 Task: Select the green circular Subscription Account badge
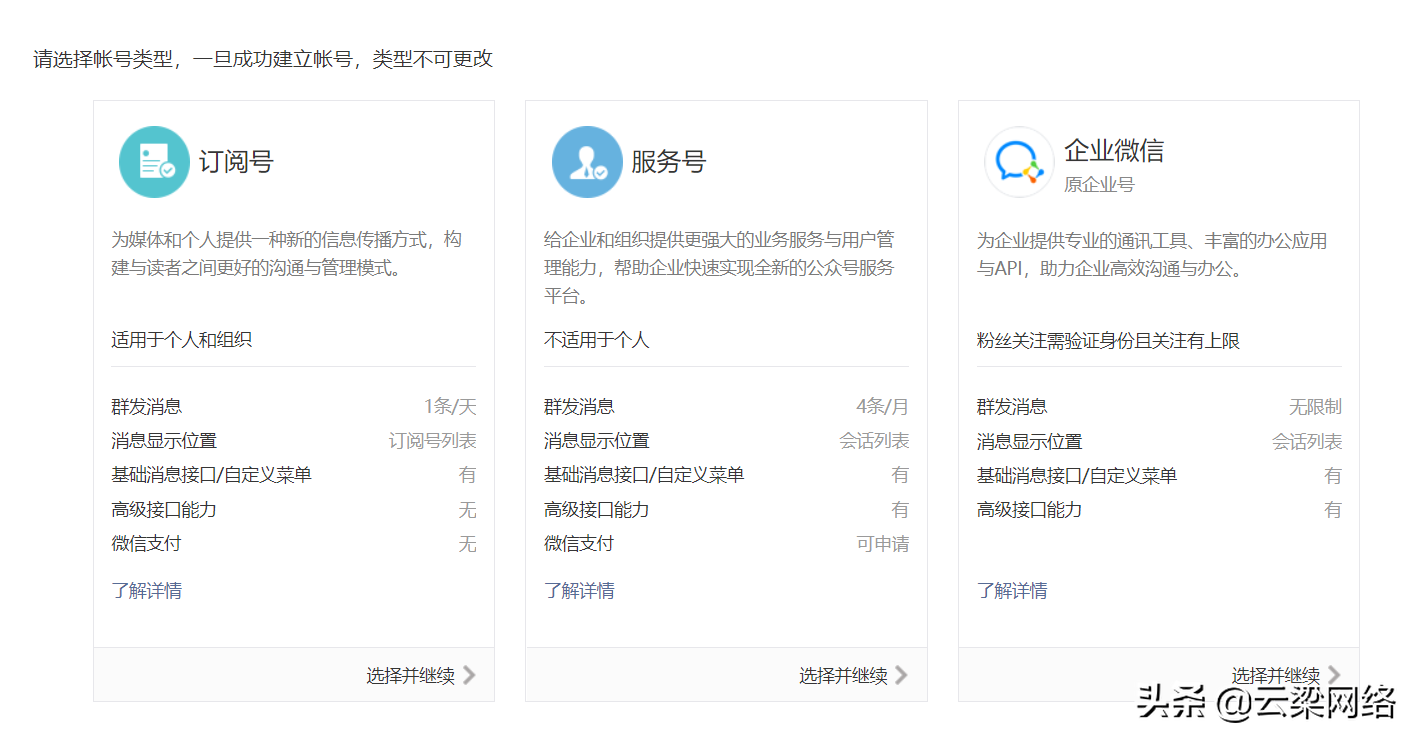coord(154,161)
